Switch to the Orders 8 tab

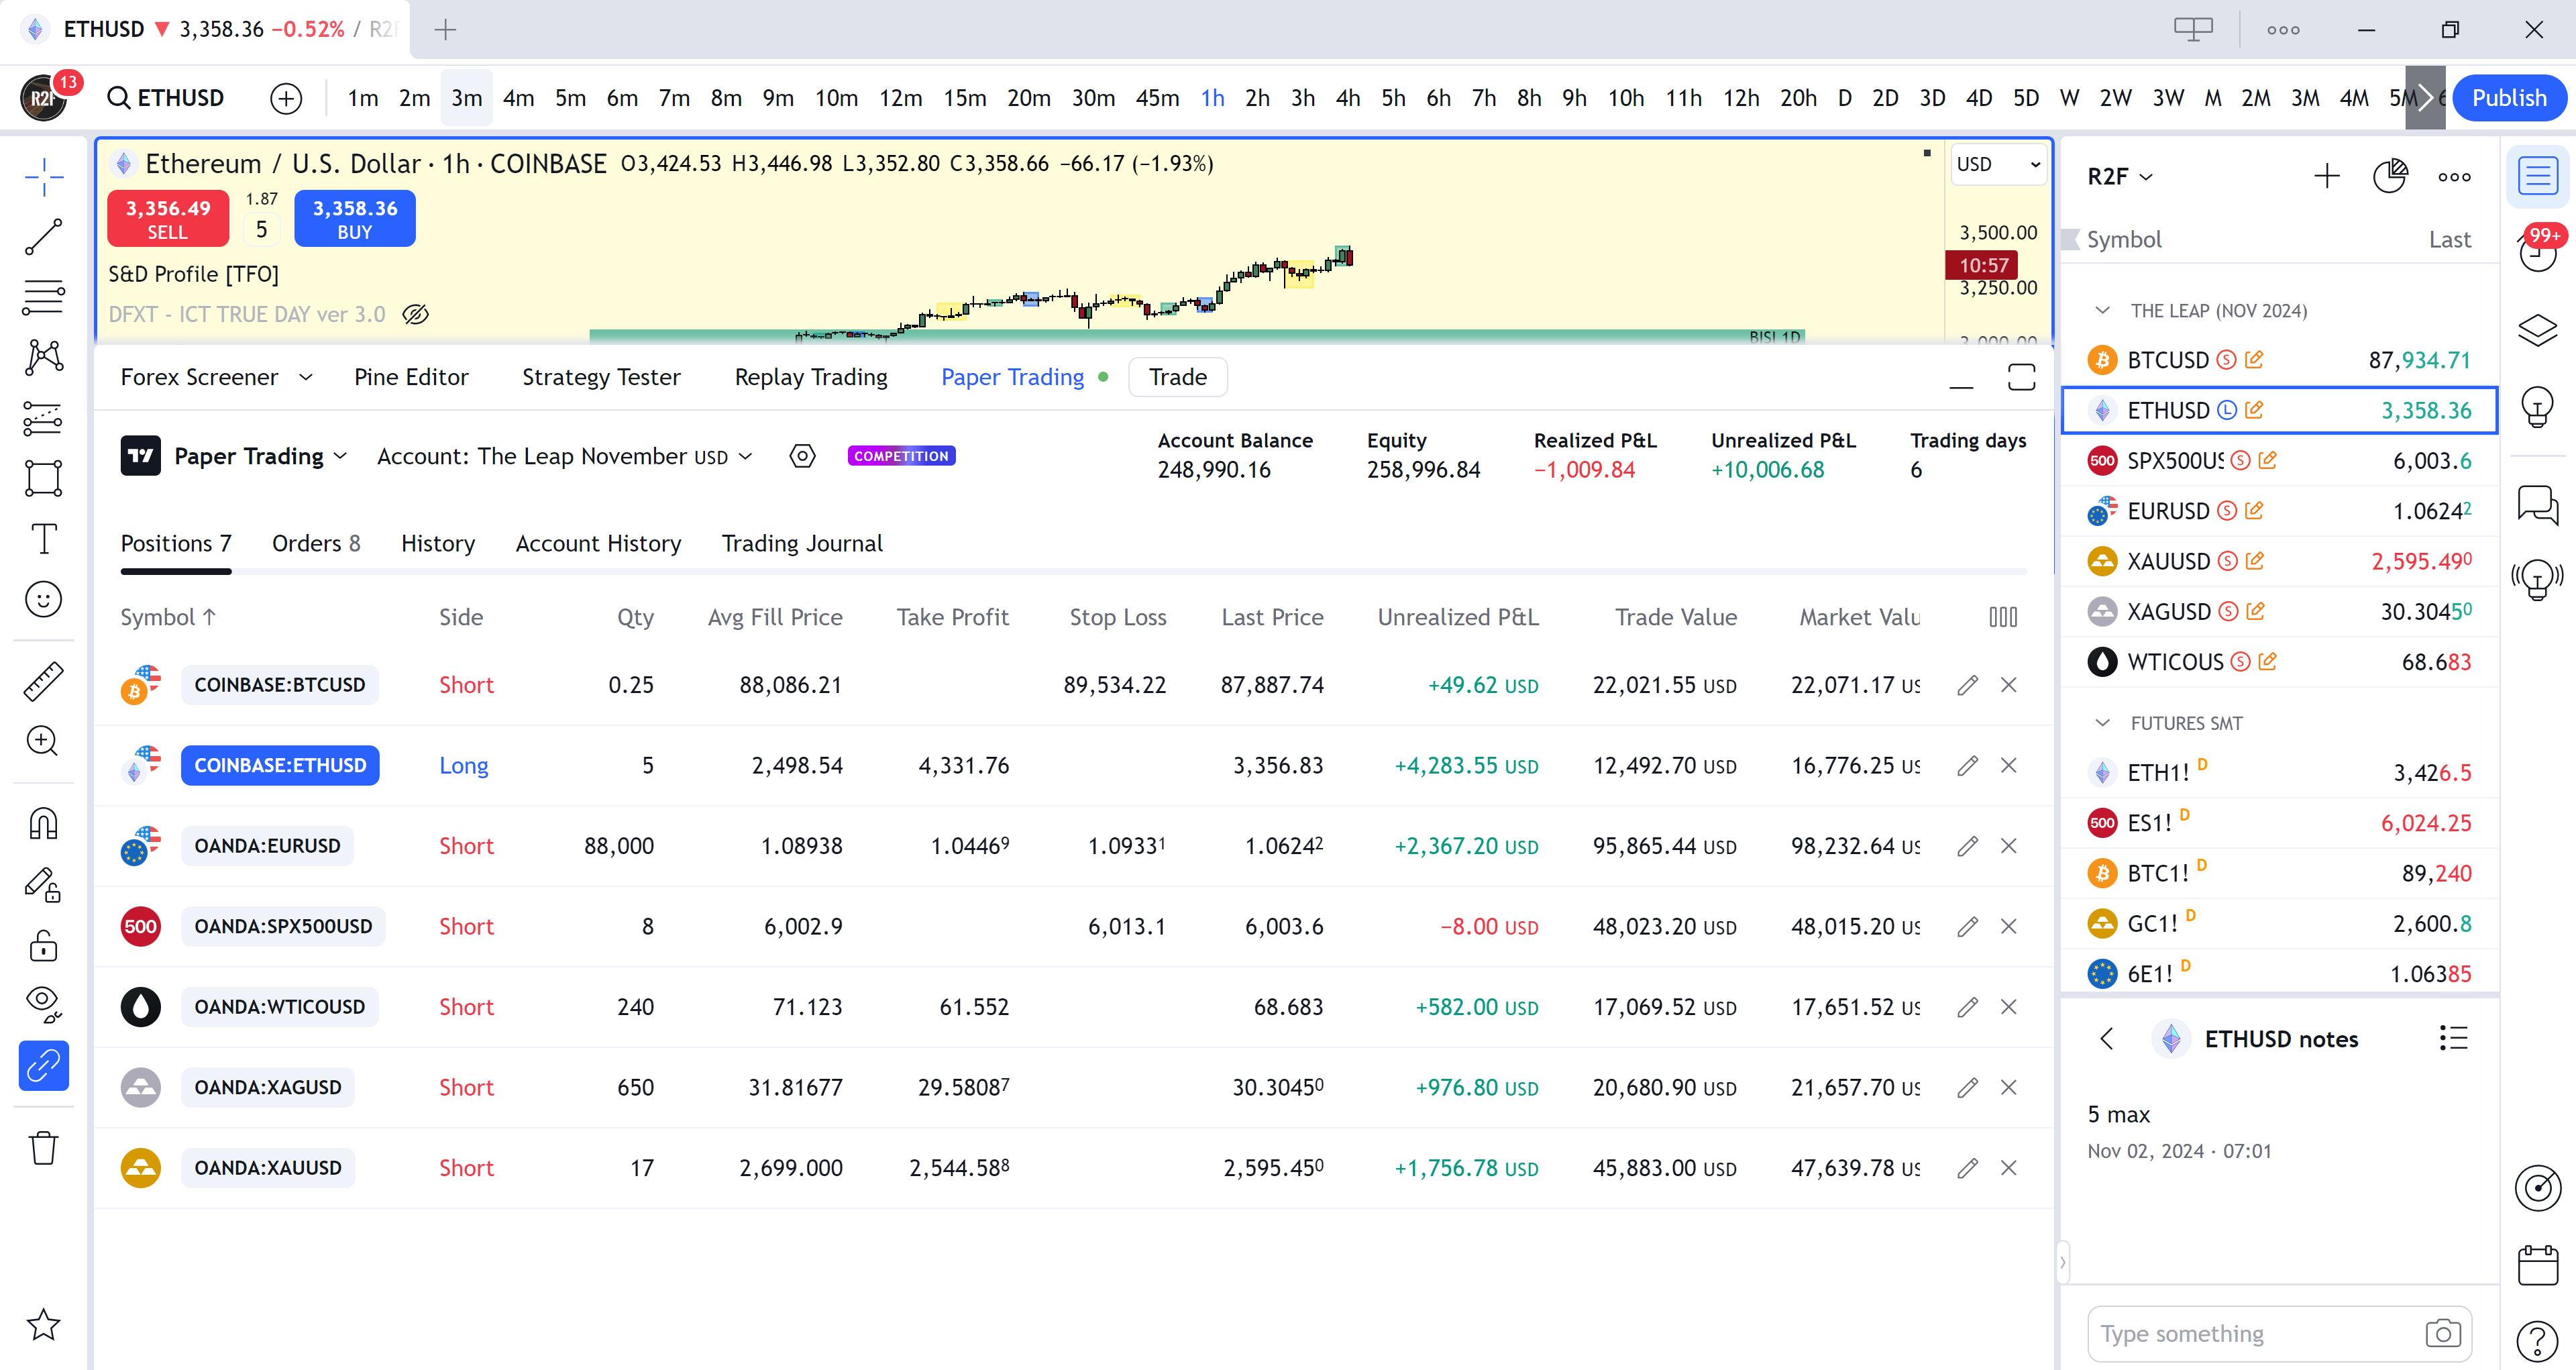[316, 543]
